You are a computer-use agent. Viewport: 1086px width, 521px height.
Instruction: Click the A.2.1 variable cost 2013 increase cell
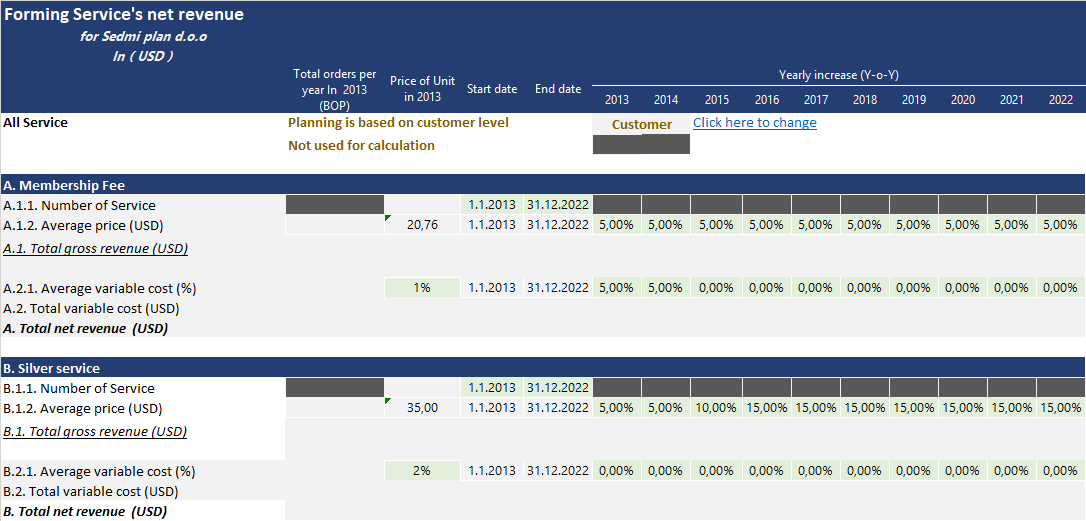pos(617,288)
